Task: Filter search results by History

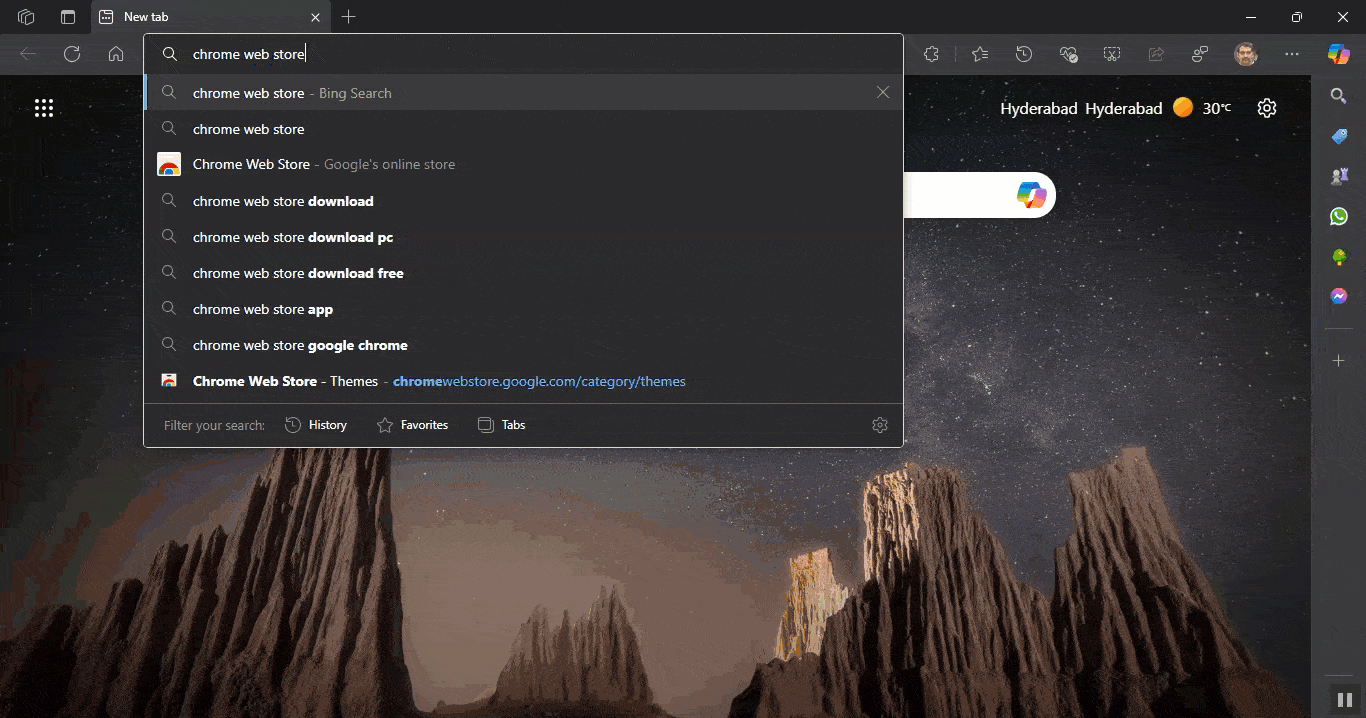Action: coord(316,424)
